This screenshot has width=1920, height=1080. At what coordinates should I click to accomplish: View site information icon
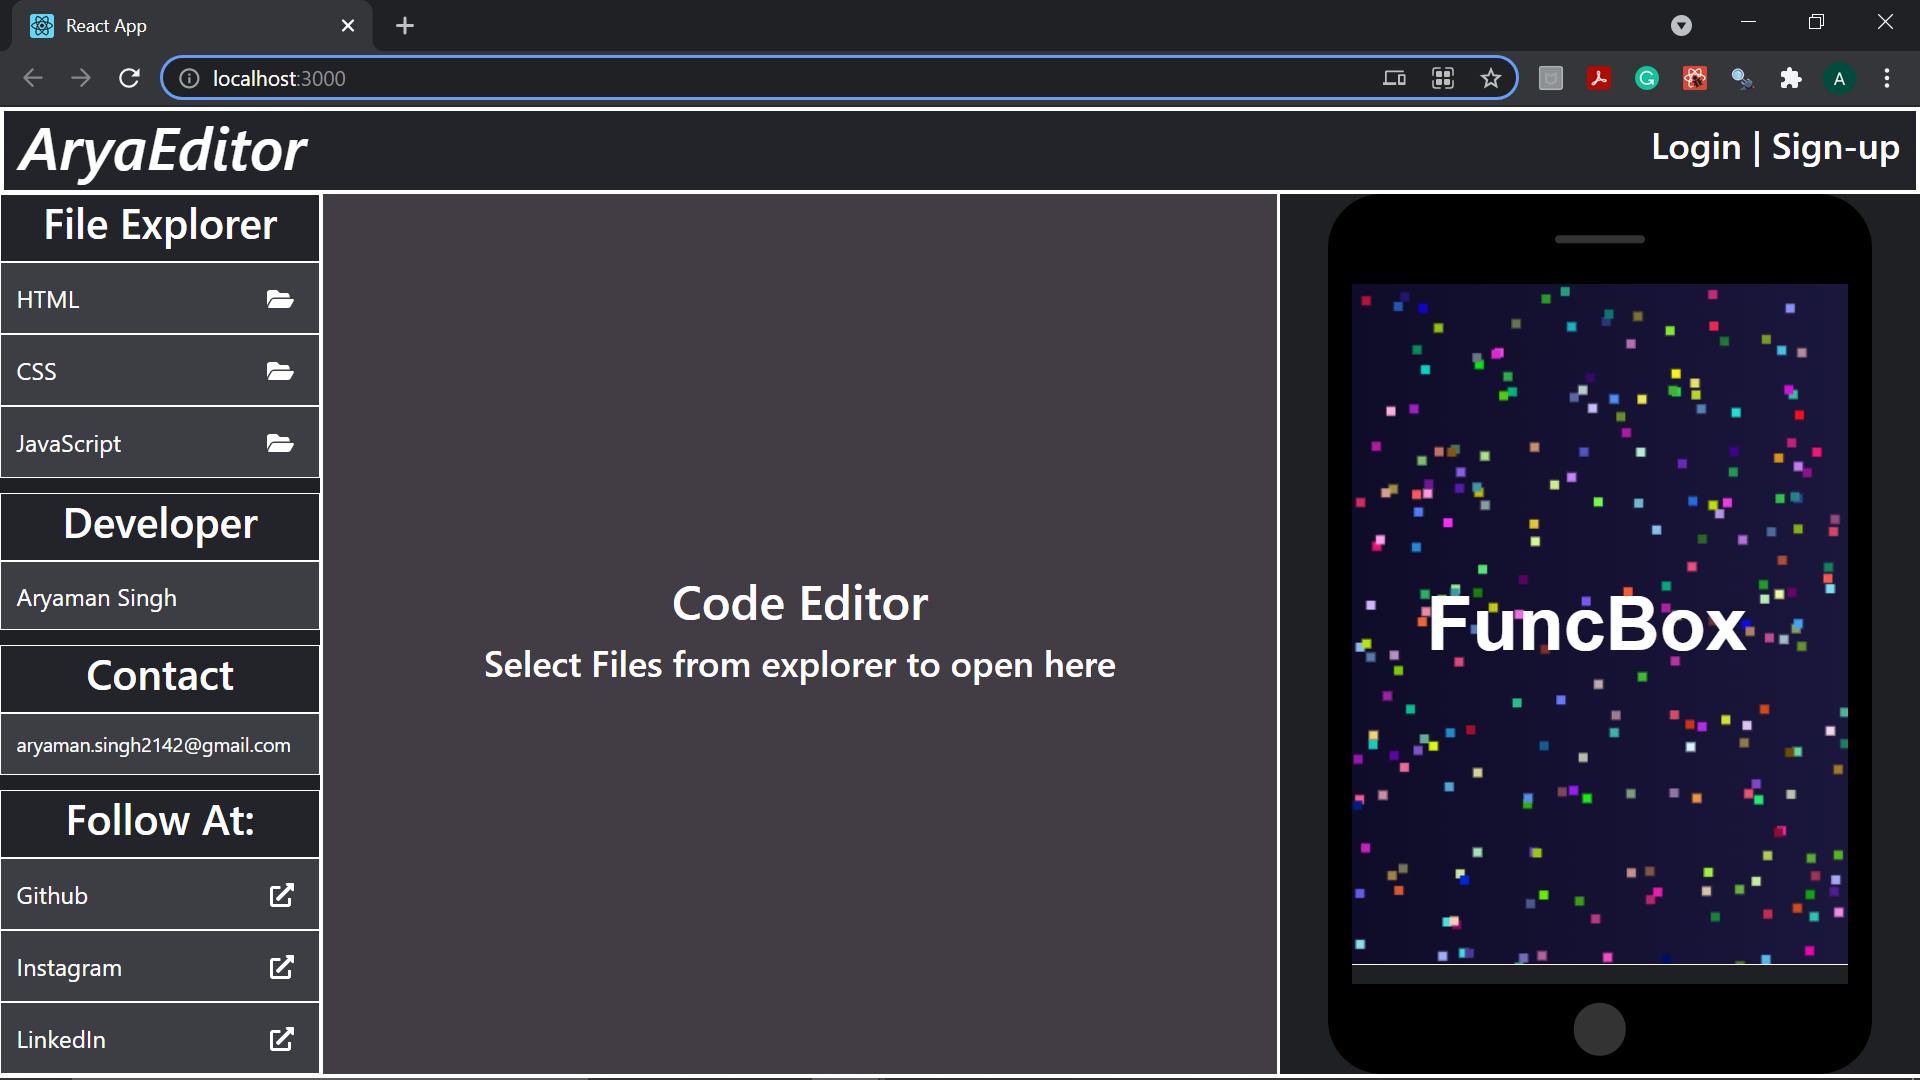(189, 78)
